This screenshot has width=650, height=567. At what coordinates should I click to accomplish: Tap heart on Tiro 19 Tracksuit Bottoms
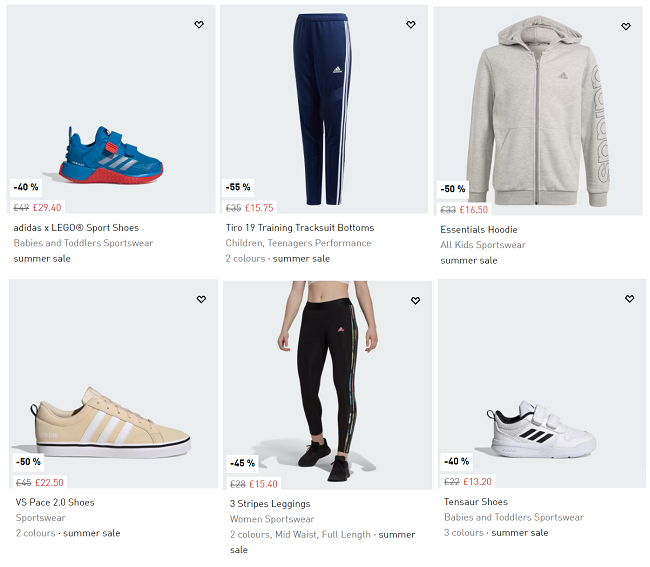[x=411, y=25]
